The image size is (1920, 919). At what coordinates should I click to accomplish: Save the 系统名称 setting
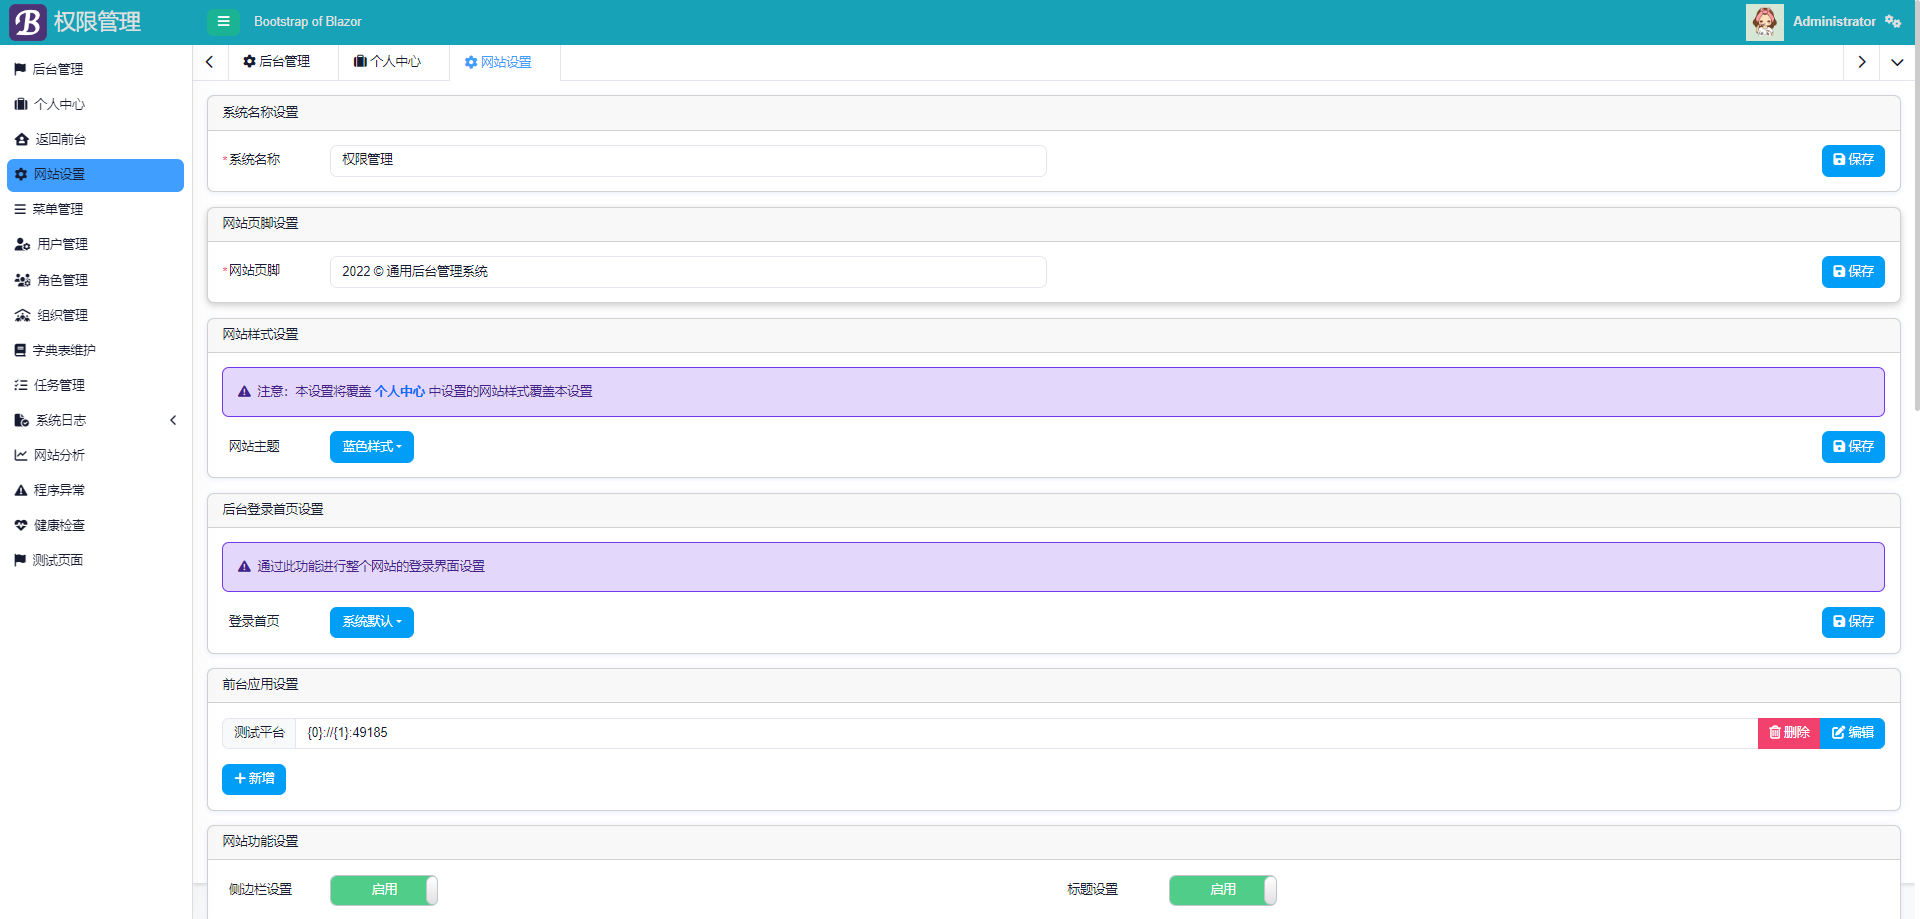[1853, 161]
